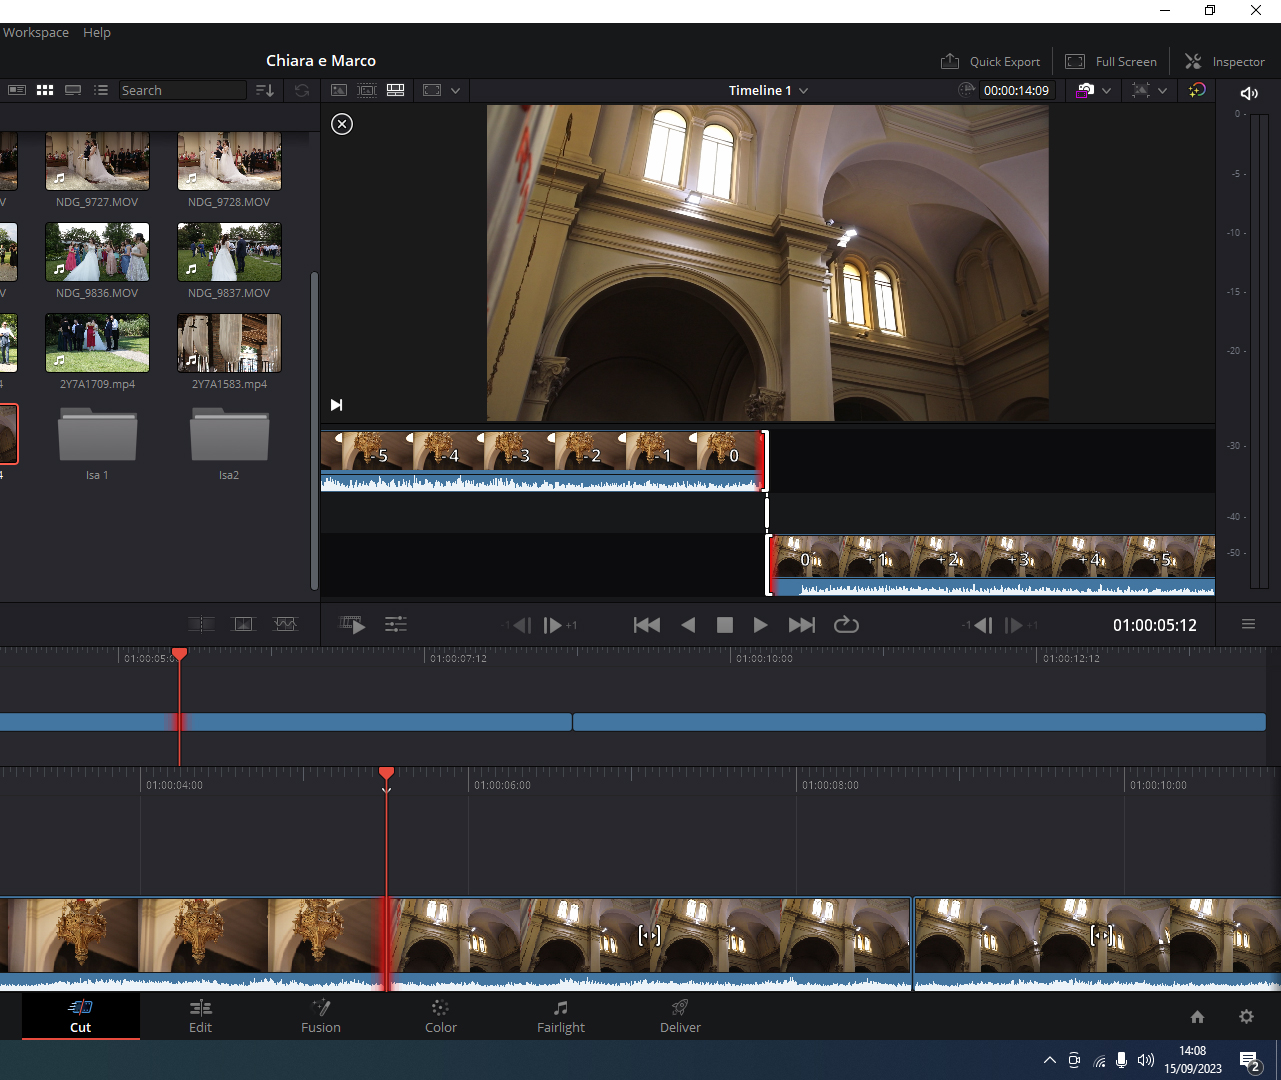Open the Workspace menu
The image size is (1281, 1080).
point(36,32)
